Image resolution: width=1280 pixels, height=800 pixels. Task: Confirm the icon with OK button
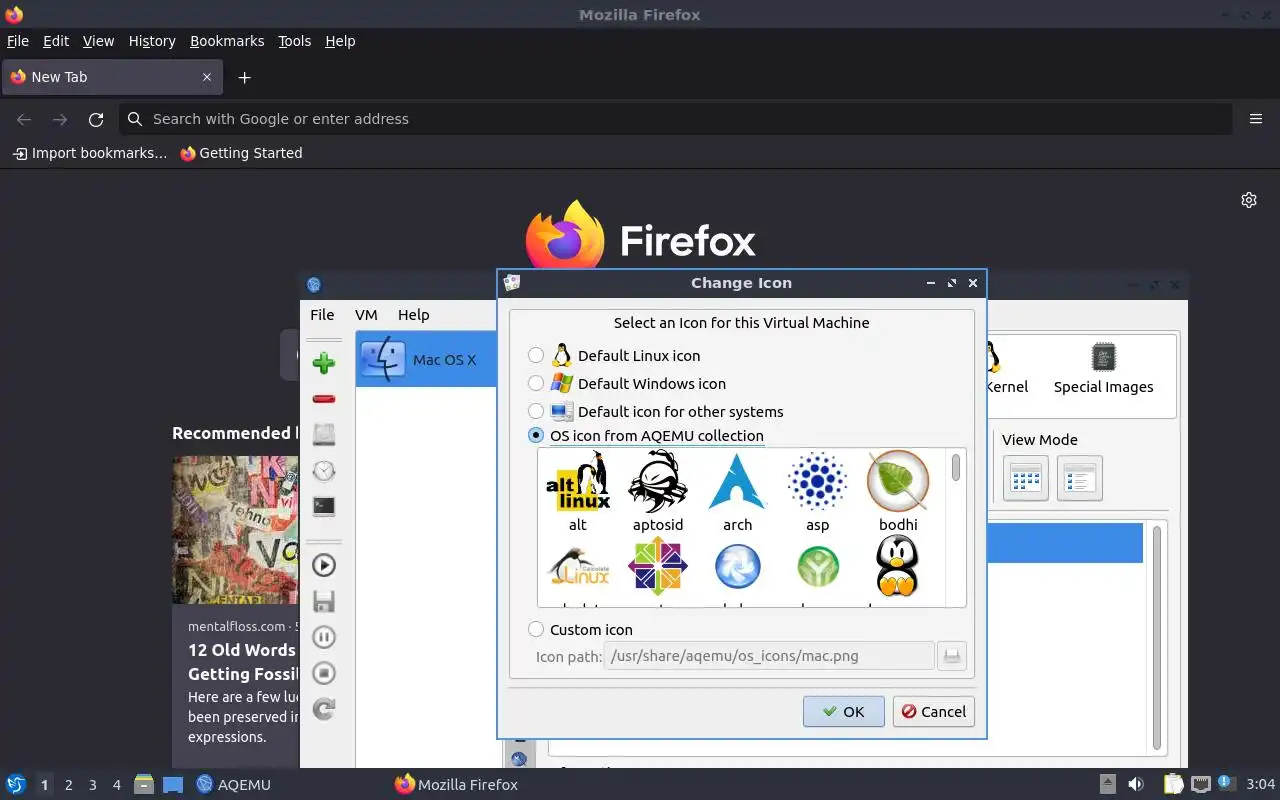(x=843, y=711)
